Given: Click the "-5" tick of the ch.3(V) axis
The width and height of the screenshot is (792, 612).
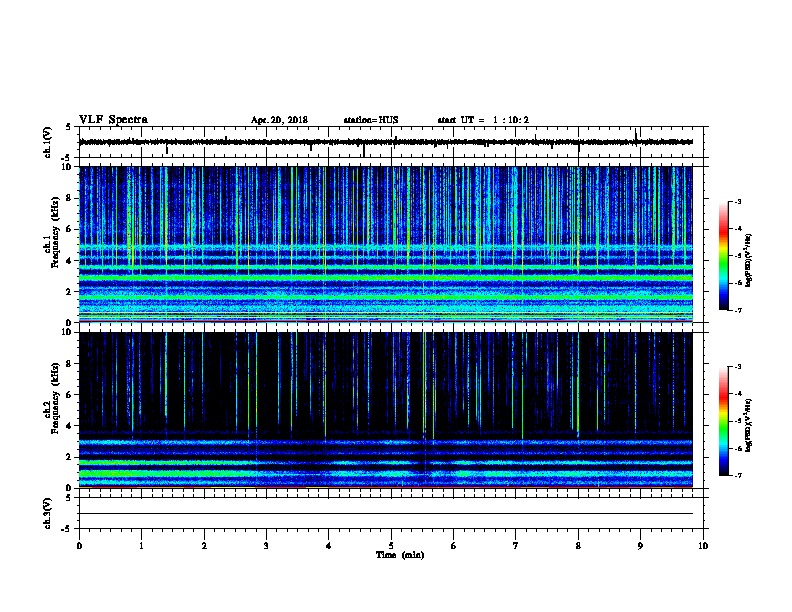Looking at the screenshot, I should (66, 529).
